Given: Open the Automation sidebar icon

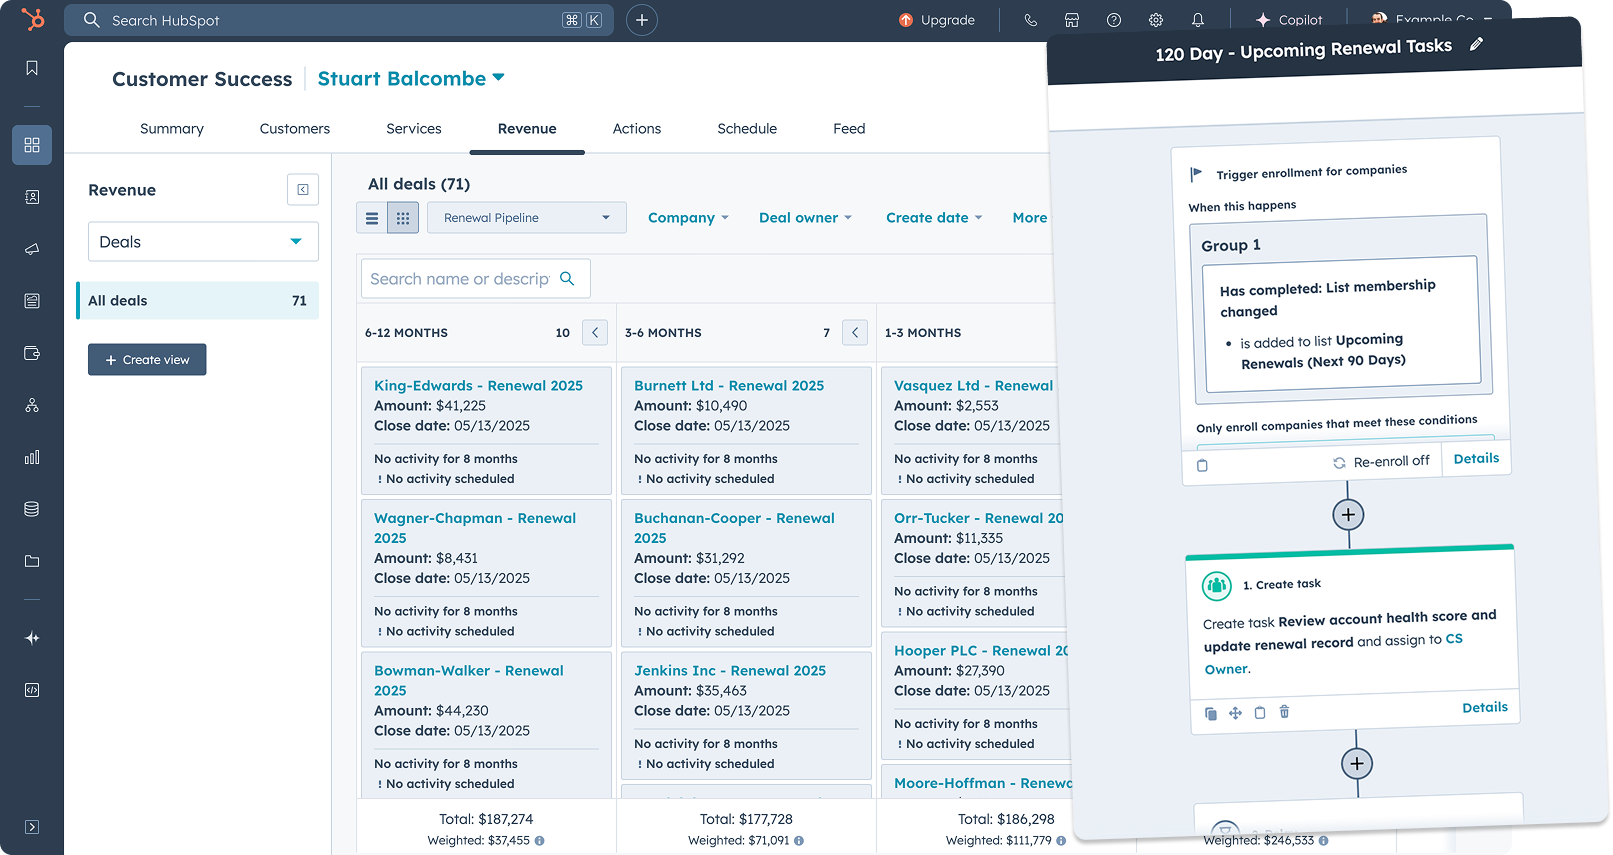Looking at the screenshot, I should pos(32,405).
